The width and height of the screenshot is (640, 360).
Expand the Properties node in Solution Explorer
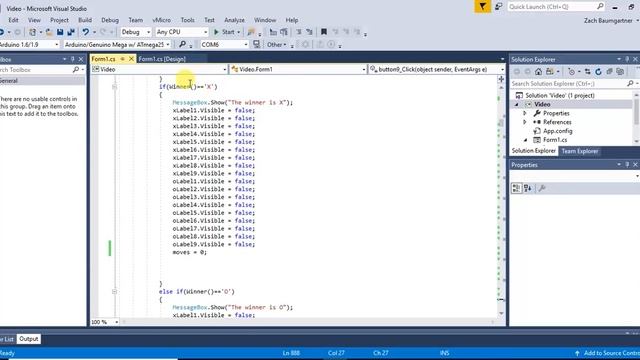click(x=525, y=113)
